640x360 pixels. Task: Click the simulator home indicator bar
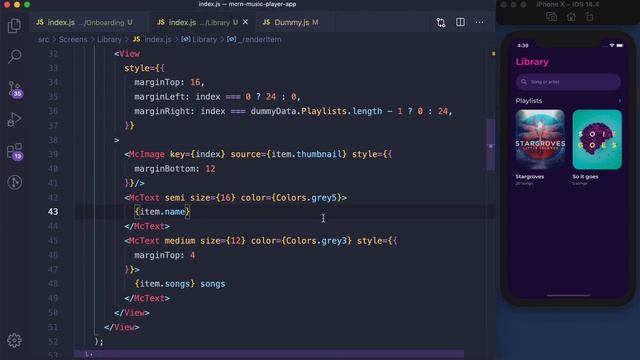(x=568, y=295)
